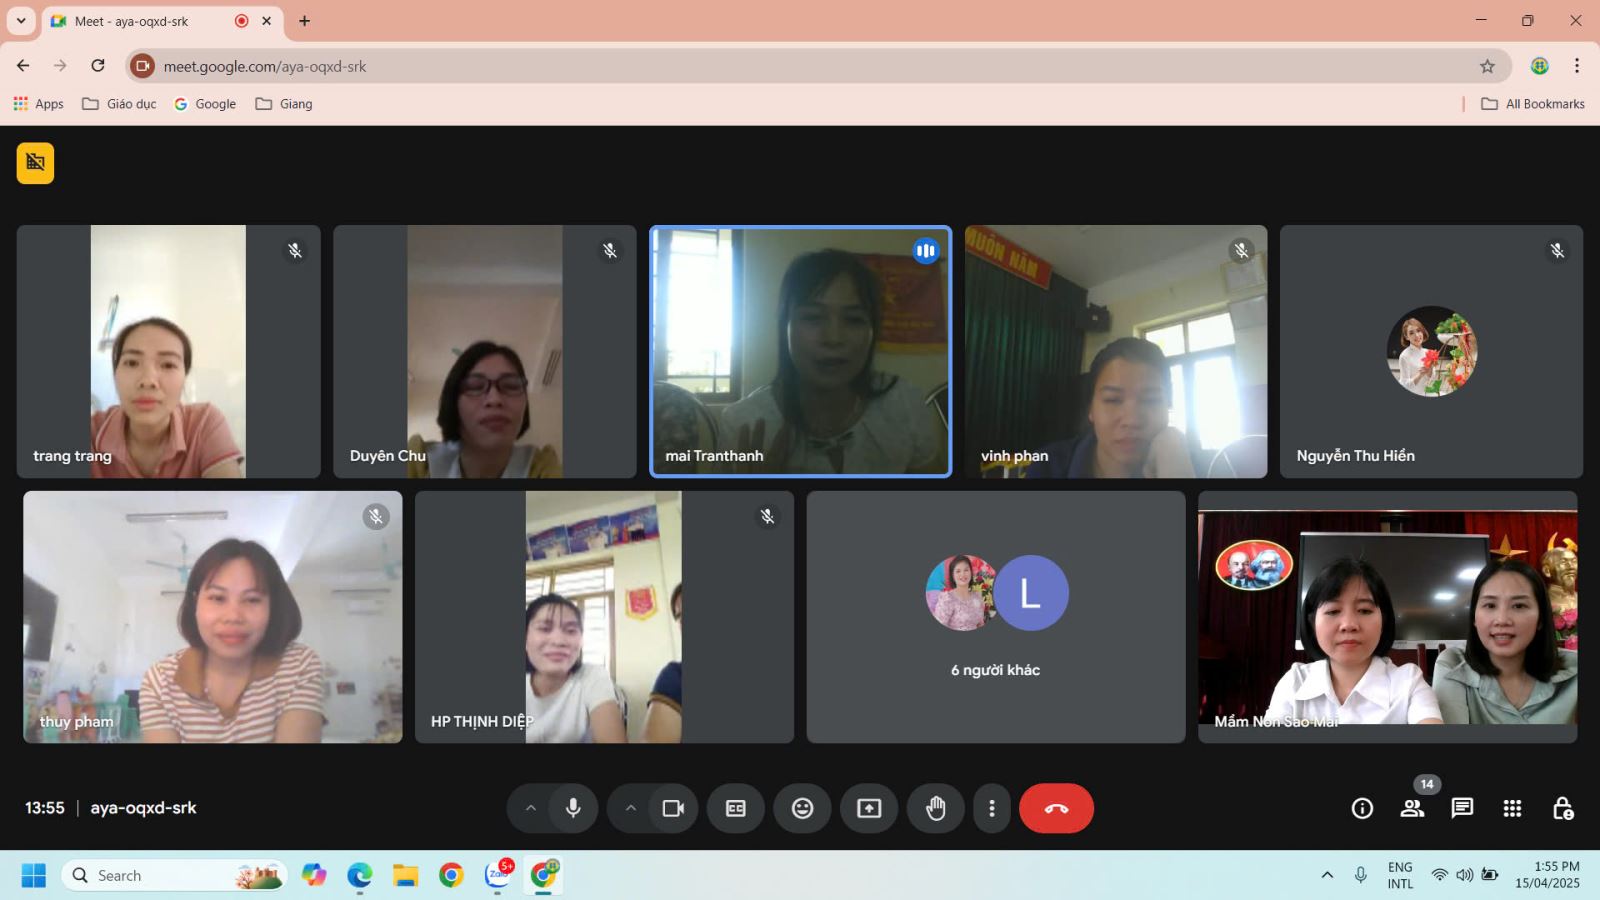Screen dimensions: 1600x900
Task: Select the Meet aya-oqxd-srk browser tab
Action: pyautogui.click(x=140, y=21)
